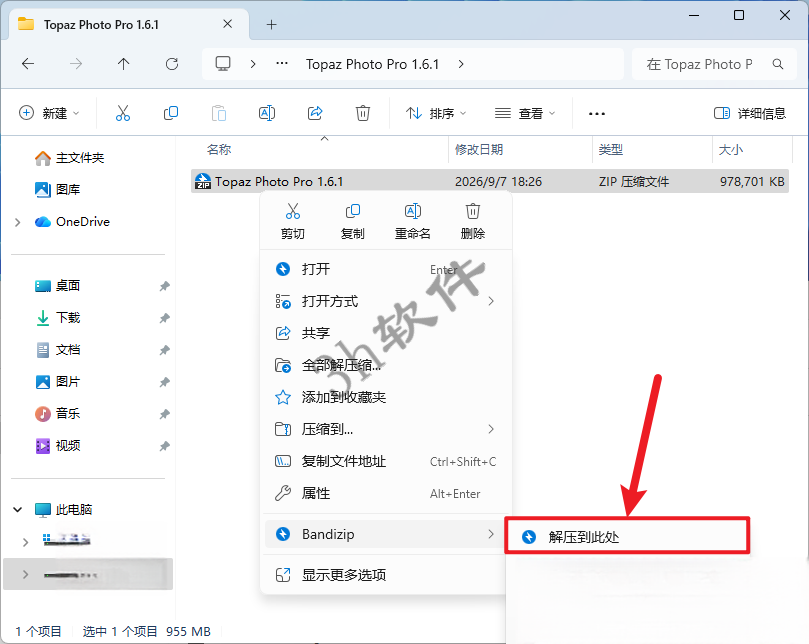
Task: Click 共享 in the context menu
Action: click(386, 333)
